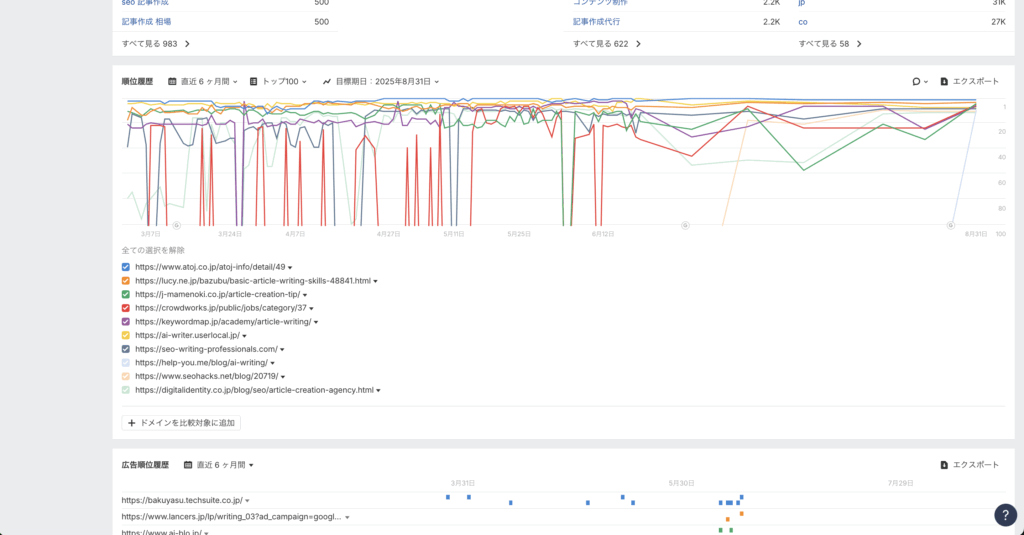Click すべて見る 622 link
The width and height of the screenshot is (1024, 535).
(607, 44)
